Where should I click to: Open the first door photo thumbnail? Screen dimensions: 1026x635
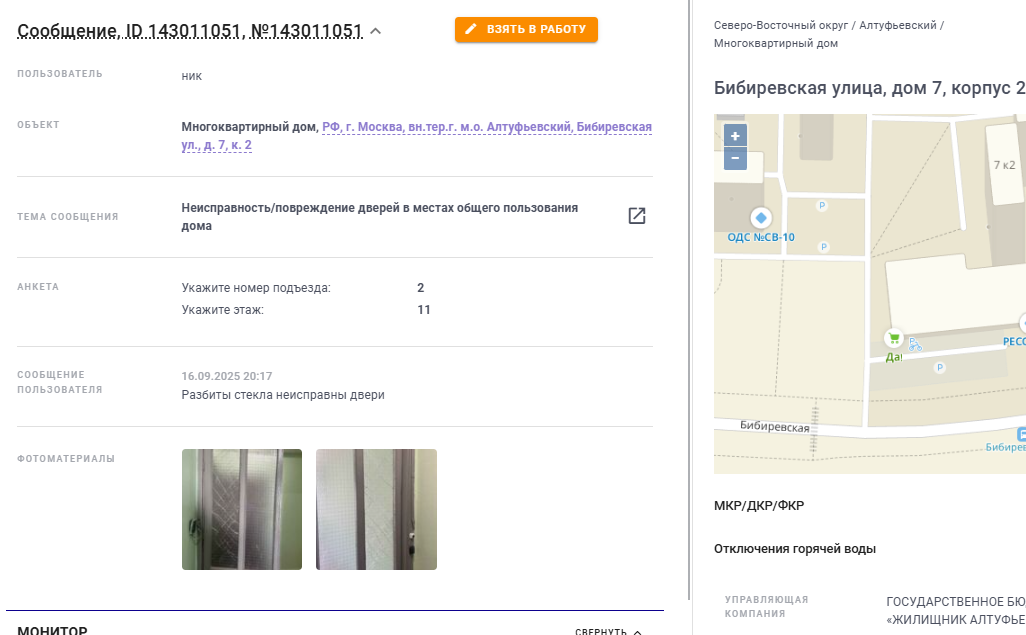click(x=242, y=509)
